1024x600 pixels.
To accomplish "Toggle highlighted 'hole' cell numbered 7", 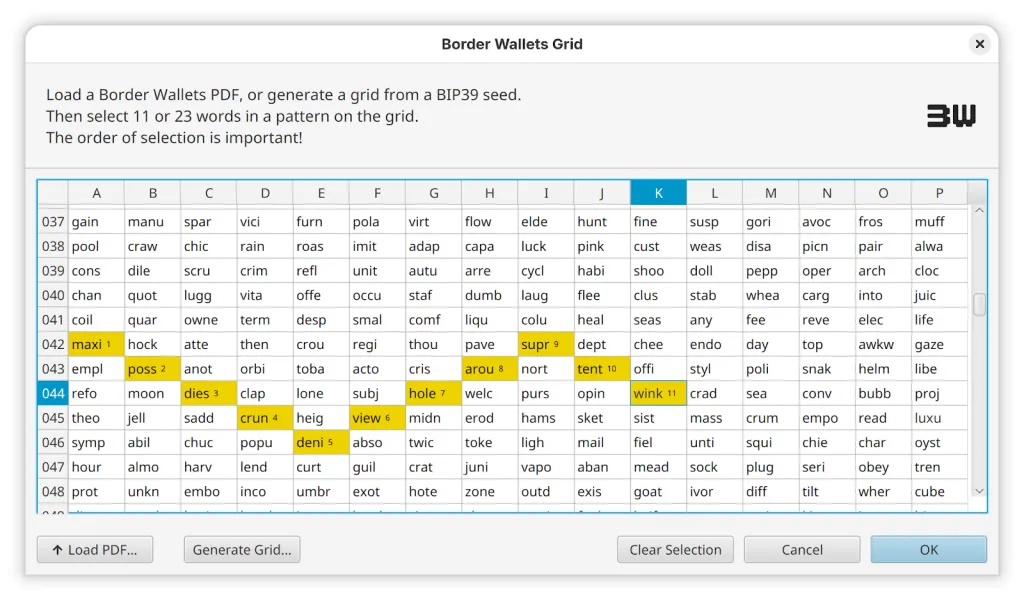I will [433, 394].
